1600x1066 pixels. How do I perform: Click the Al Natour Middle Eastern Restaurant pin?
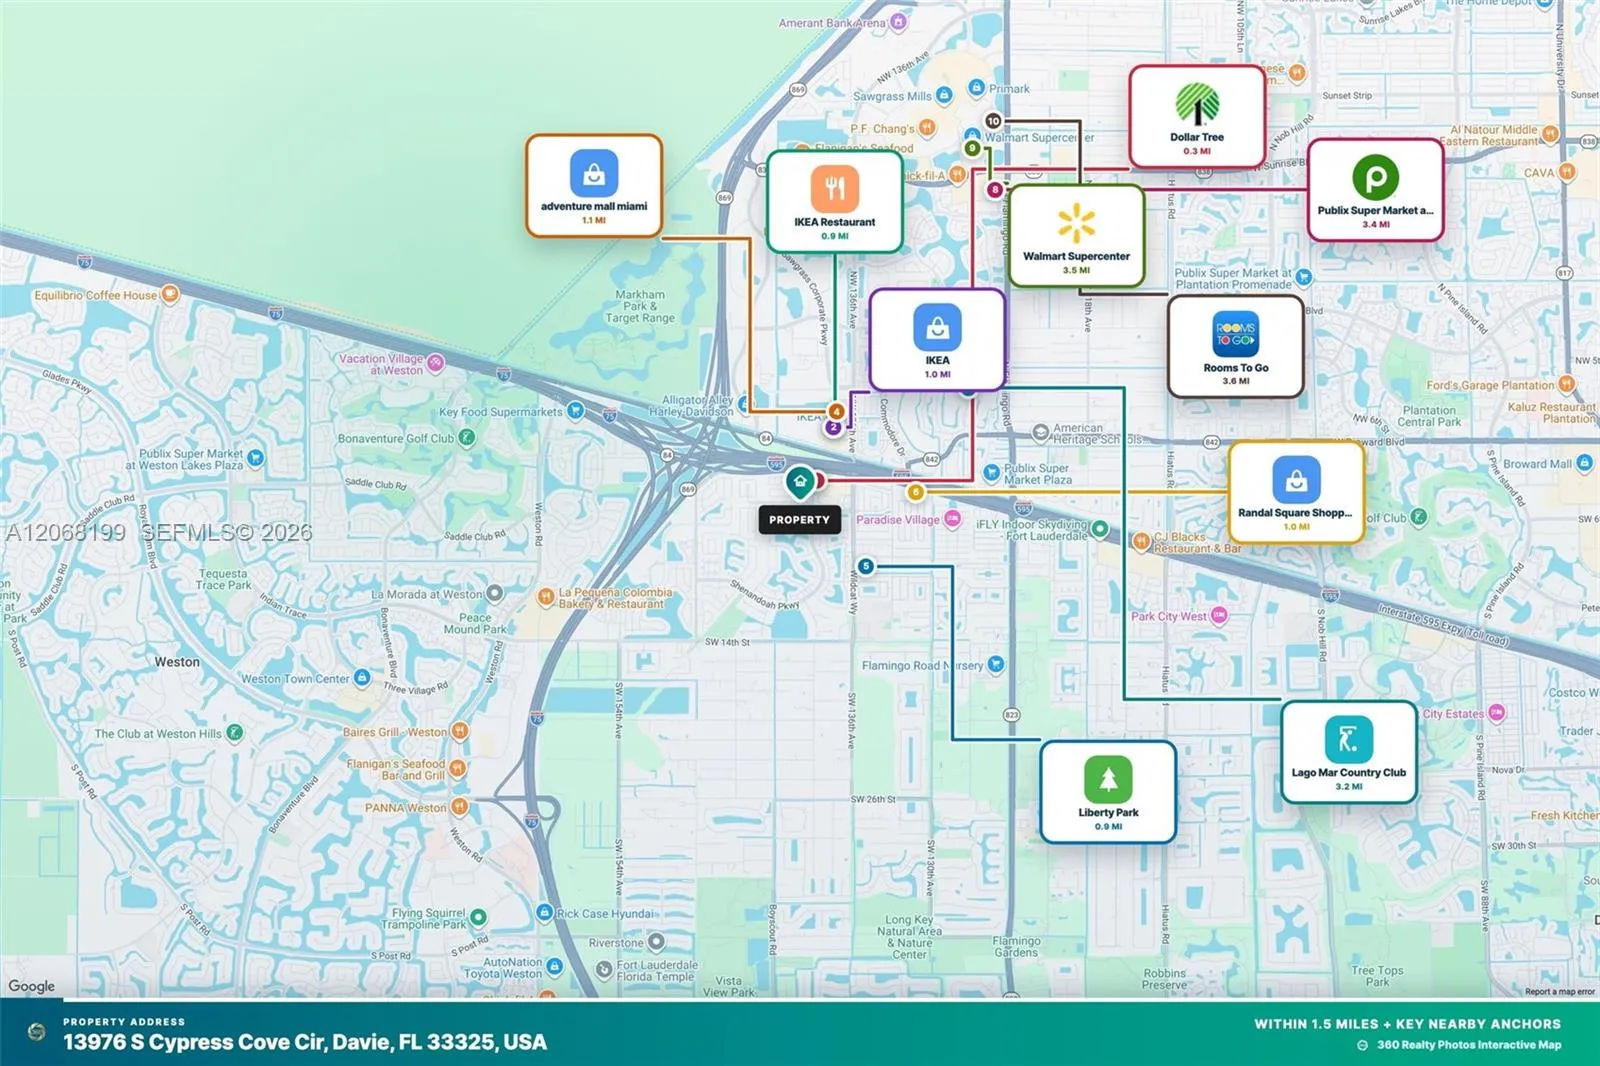coord(1550,134)
